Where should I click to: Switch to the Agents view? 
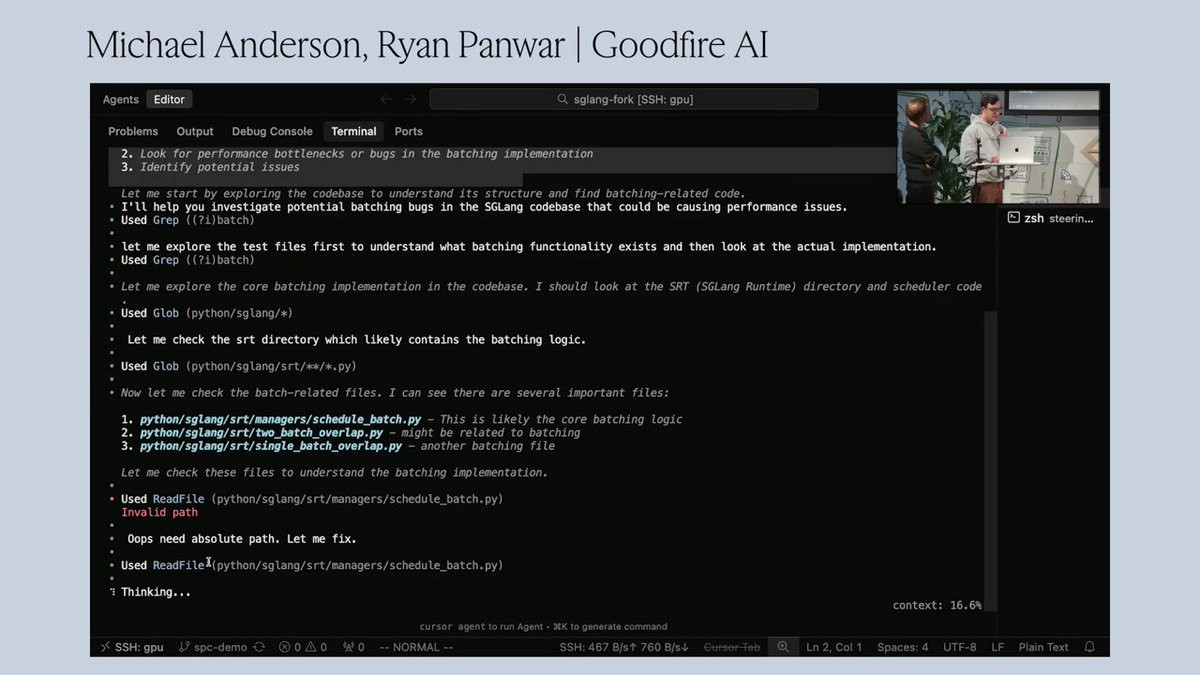[120, 100]
